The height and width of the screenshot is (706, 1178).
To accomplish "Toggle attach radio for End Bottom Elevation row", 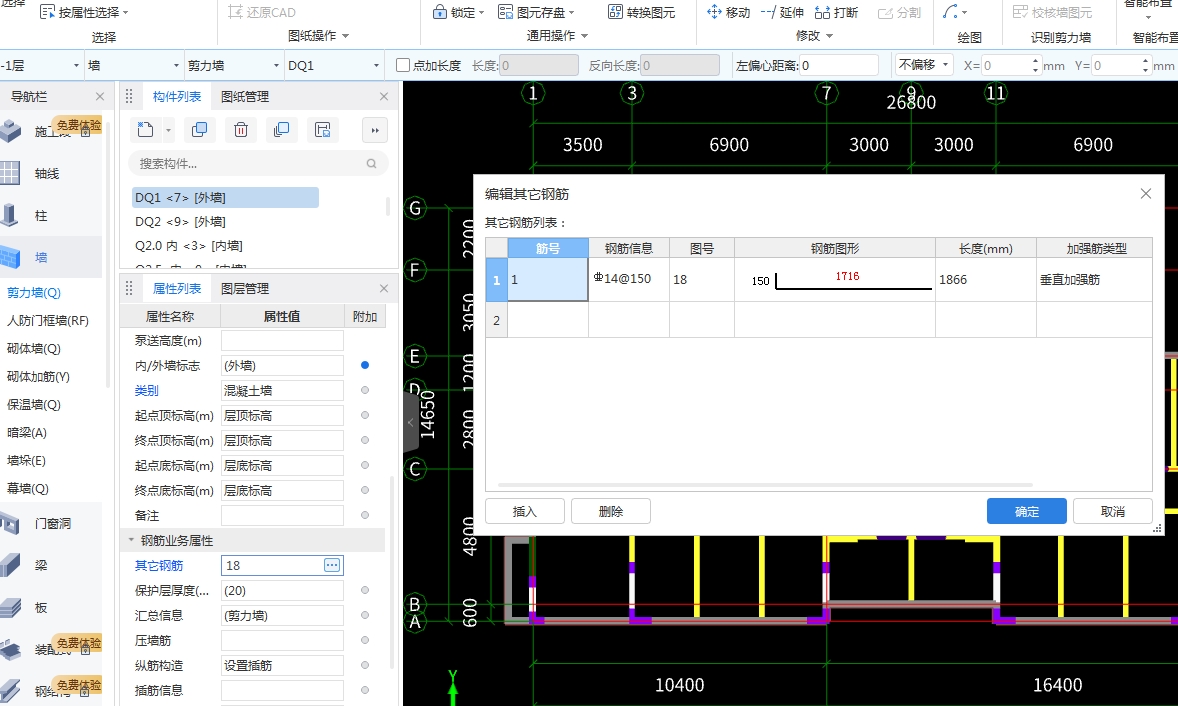I will coord(364,490).
